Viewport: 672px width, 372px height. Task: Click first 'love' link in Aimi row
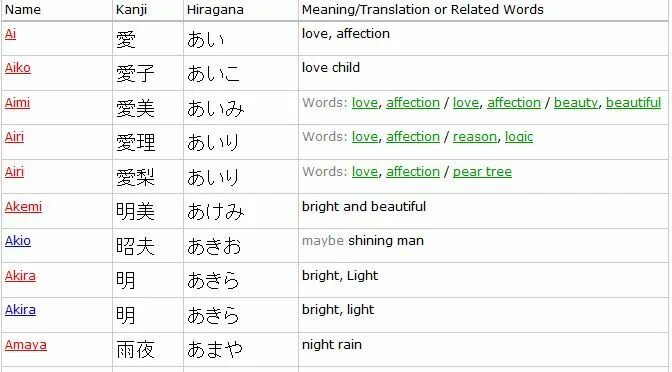[x=365, y=103]
